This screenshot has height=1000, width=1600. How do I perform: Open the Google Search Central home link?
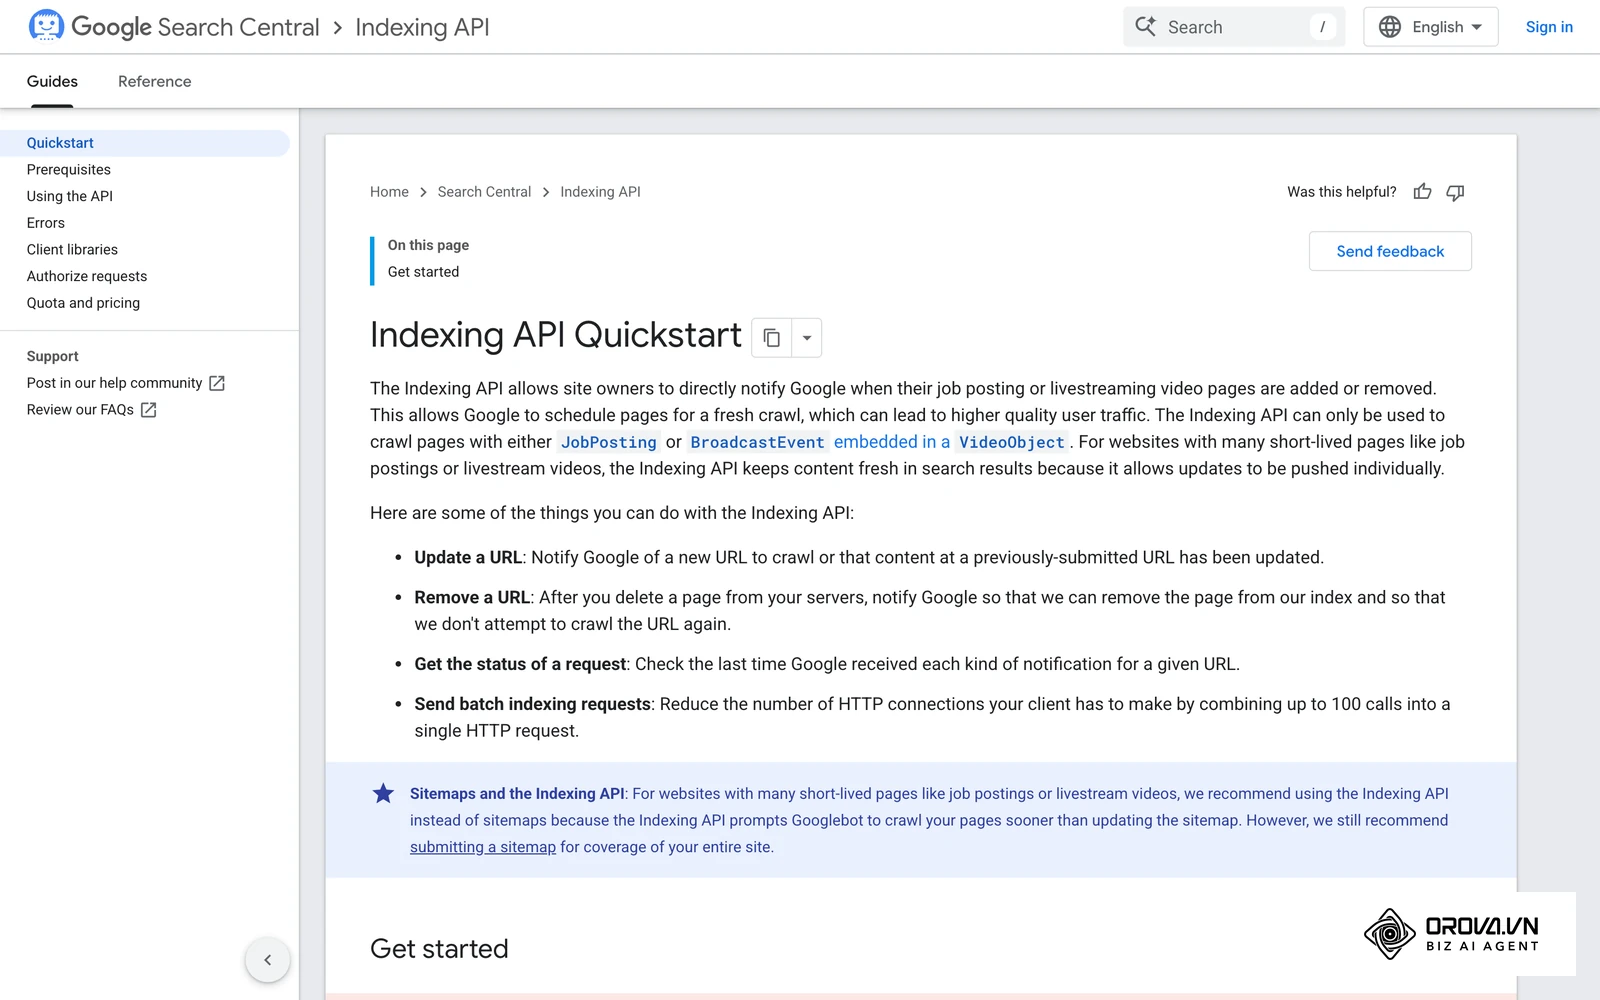[195, 27]
